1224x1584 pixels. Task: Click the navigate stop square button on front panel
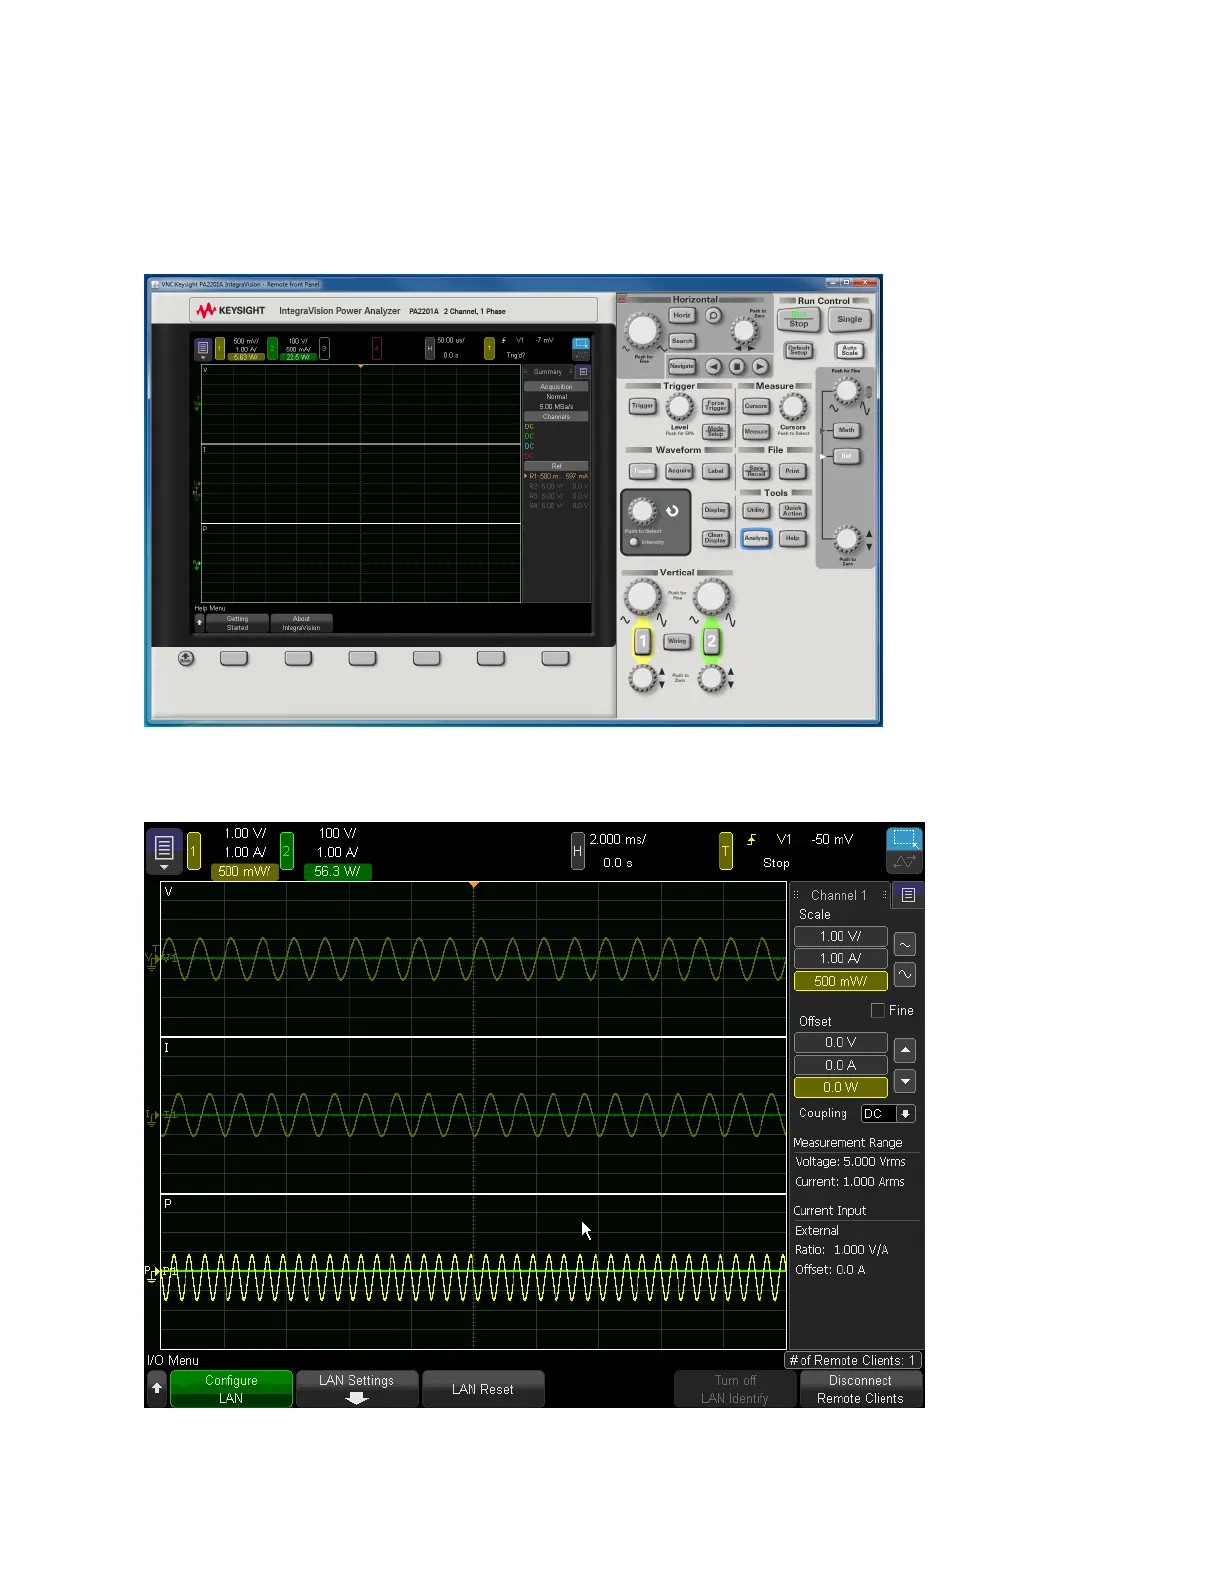pos(737,366)
